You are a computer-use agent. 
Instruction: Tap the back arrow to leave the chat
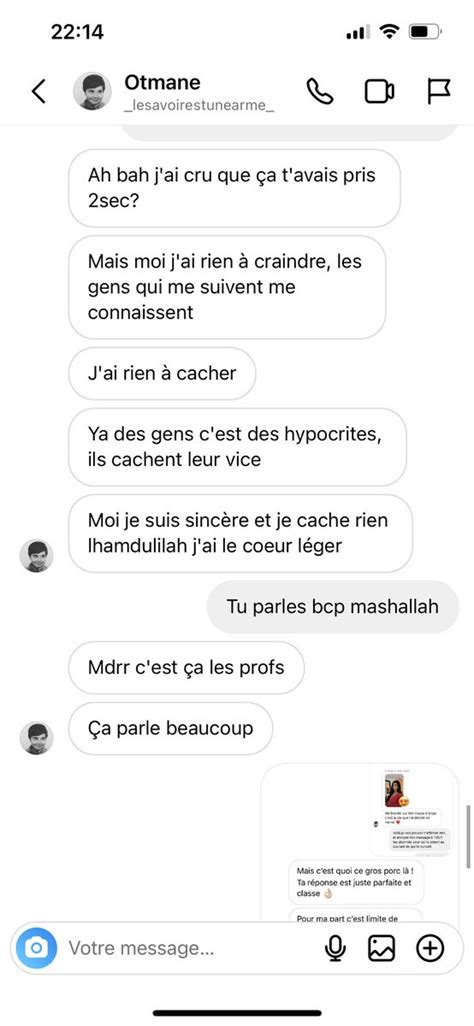click(x=39, y=92)
